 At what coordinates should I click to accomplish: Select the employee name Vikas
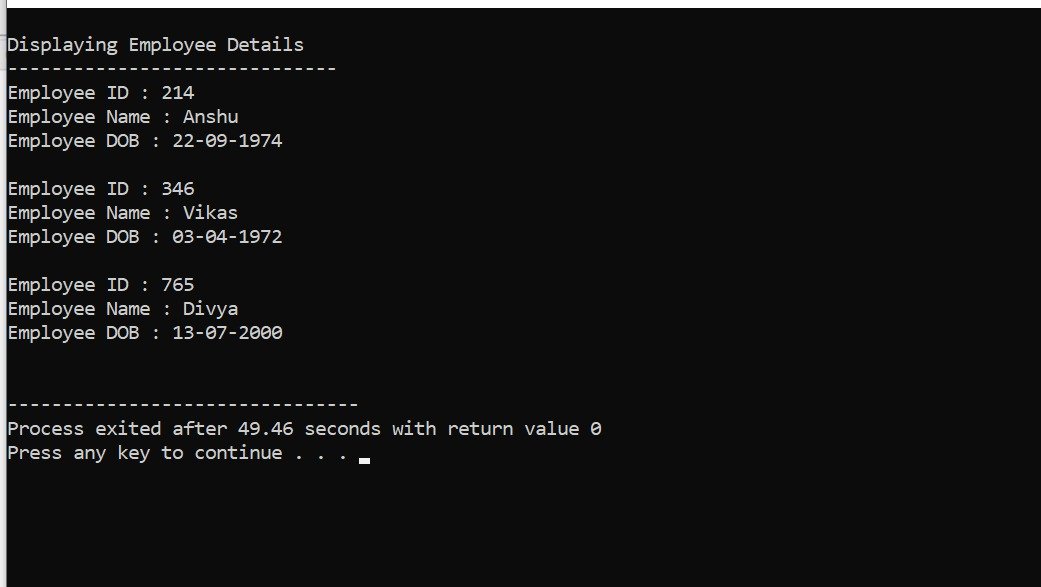pos(210,213)
